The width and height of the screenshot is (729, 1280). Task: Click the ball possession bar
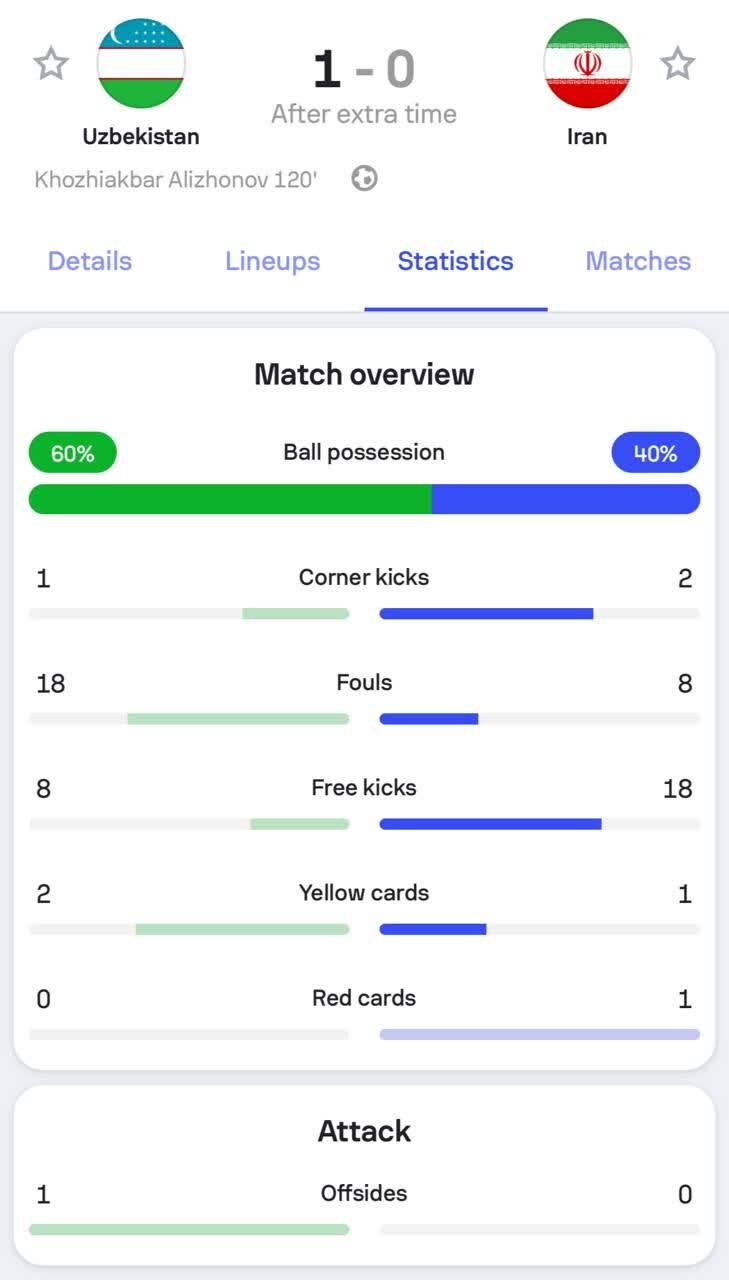[364, 499]
